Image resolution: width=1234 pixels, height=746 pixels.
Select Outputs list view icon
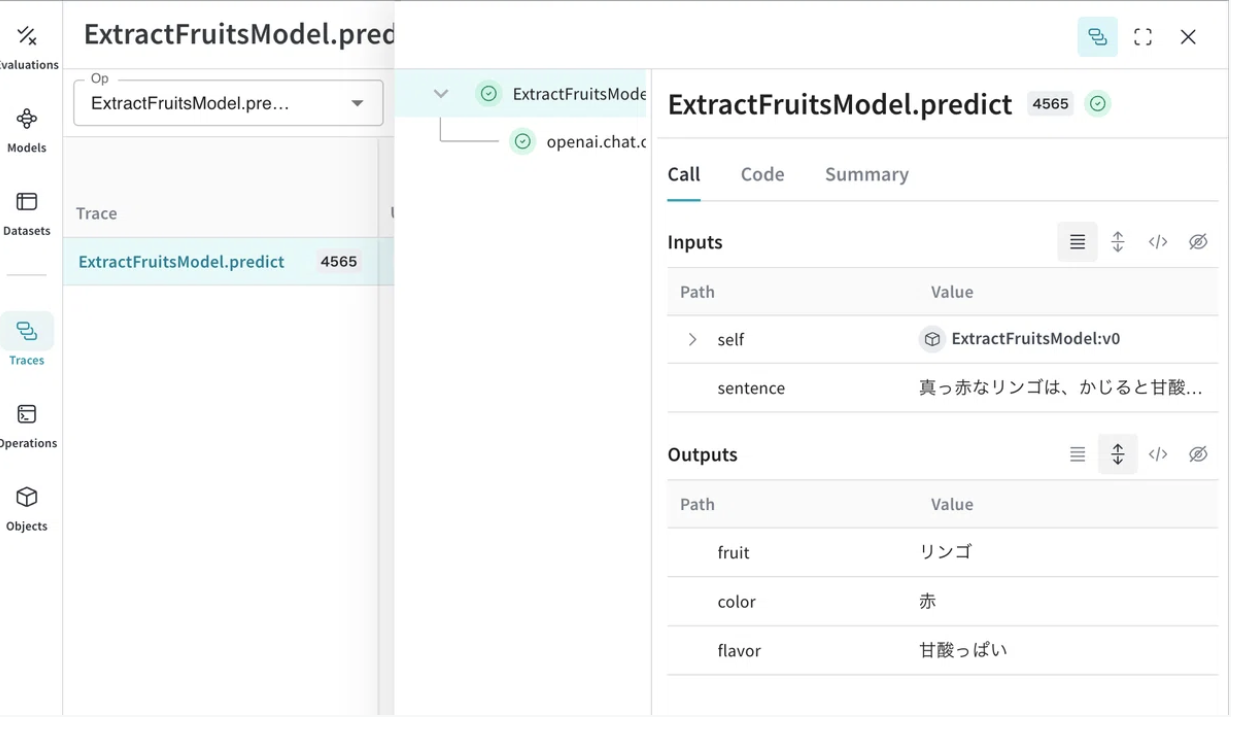click(x=1077, y=454)
